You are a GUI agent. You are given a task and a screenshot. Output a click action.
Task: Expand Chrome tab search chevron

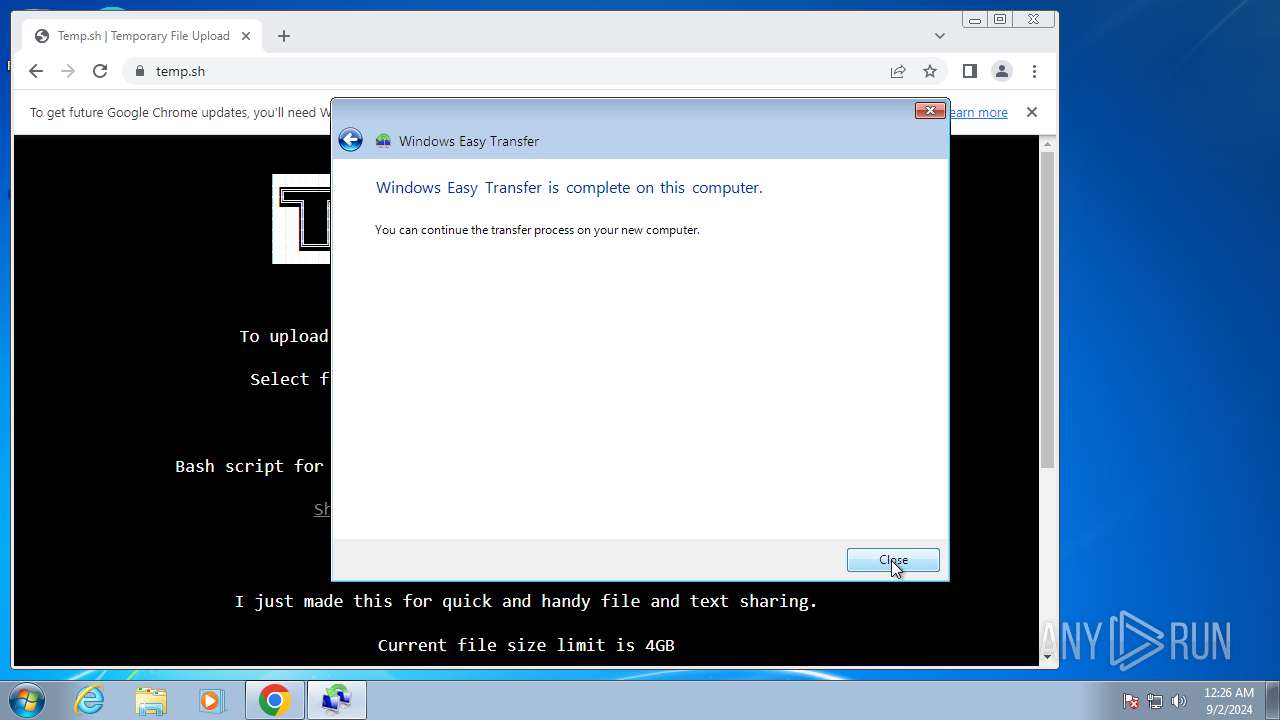(x=940, y=36)
